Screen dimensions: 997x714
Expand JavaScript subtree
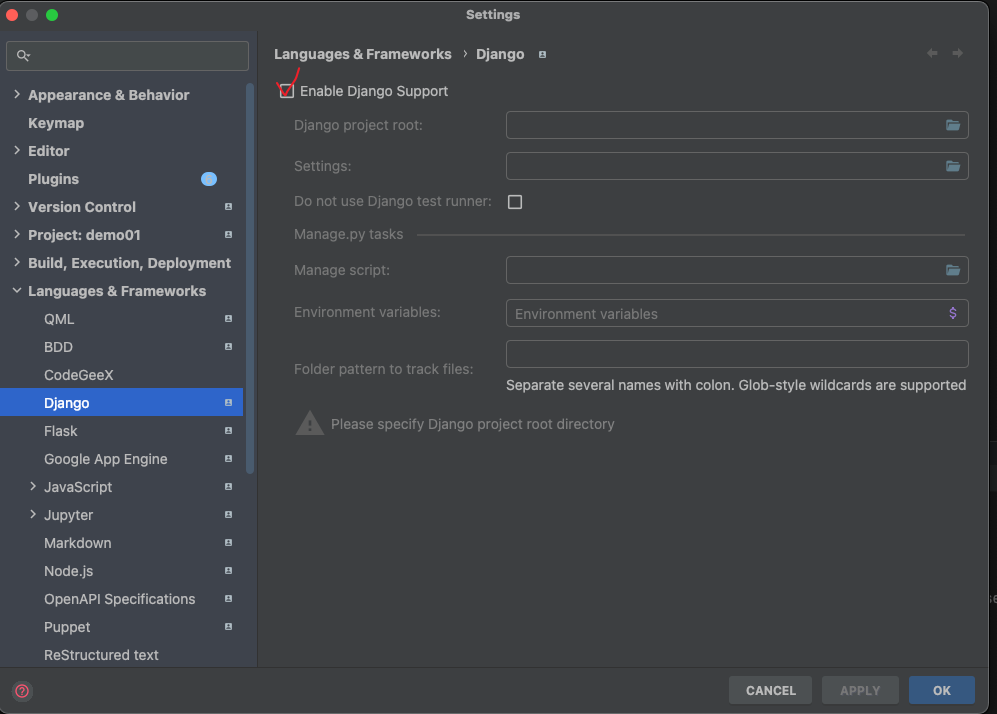click(x=33, y=486)
